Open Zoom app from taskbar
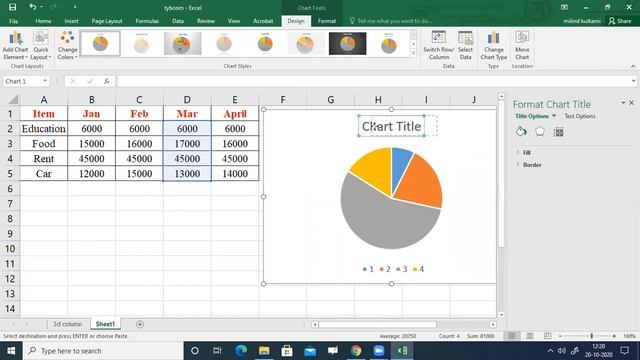Viewport: 640px width, 360px height. coord(379,351)
